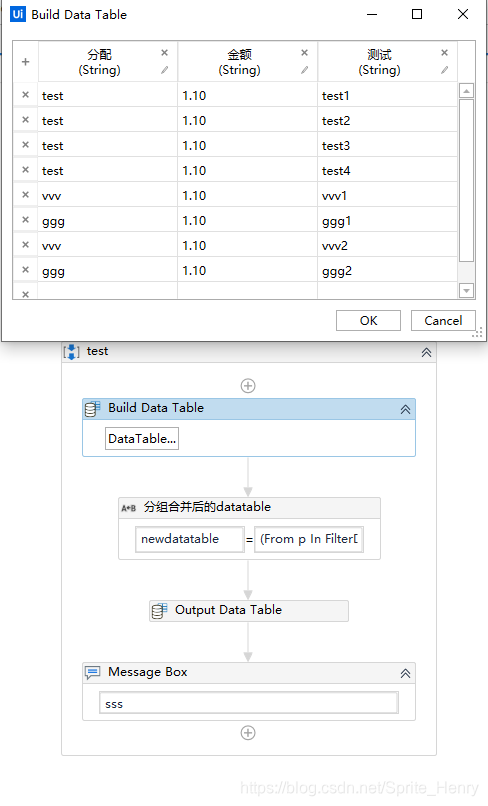Viewport: 488px width, 806px height.
Task: Click the Message Box sss text field
Action: [249, 703]
